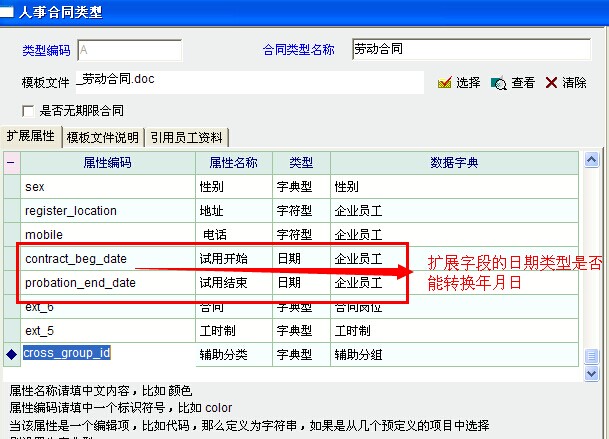Open the 引用员工资料 tab
This screenshot has height=439, width=609.
pyautogui.click(x=188, y=137)
